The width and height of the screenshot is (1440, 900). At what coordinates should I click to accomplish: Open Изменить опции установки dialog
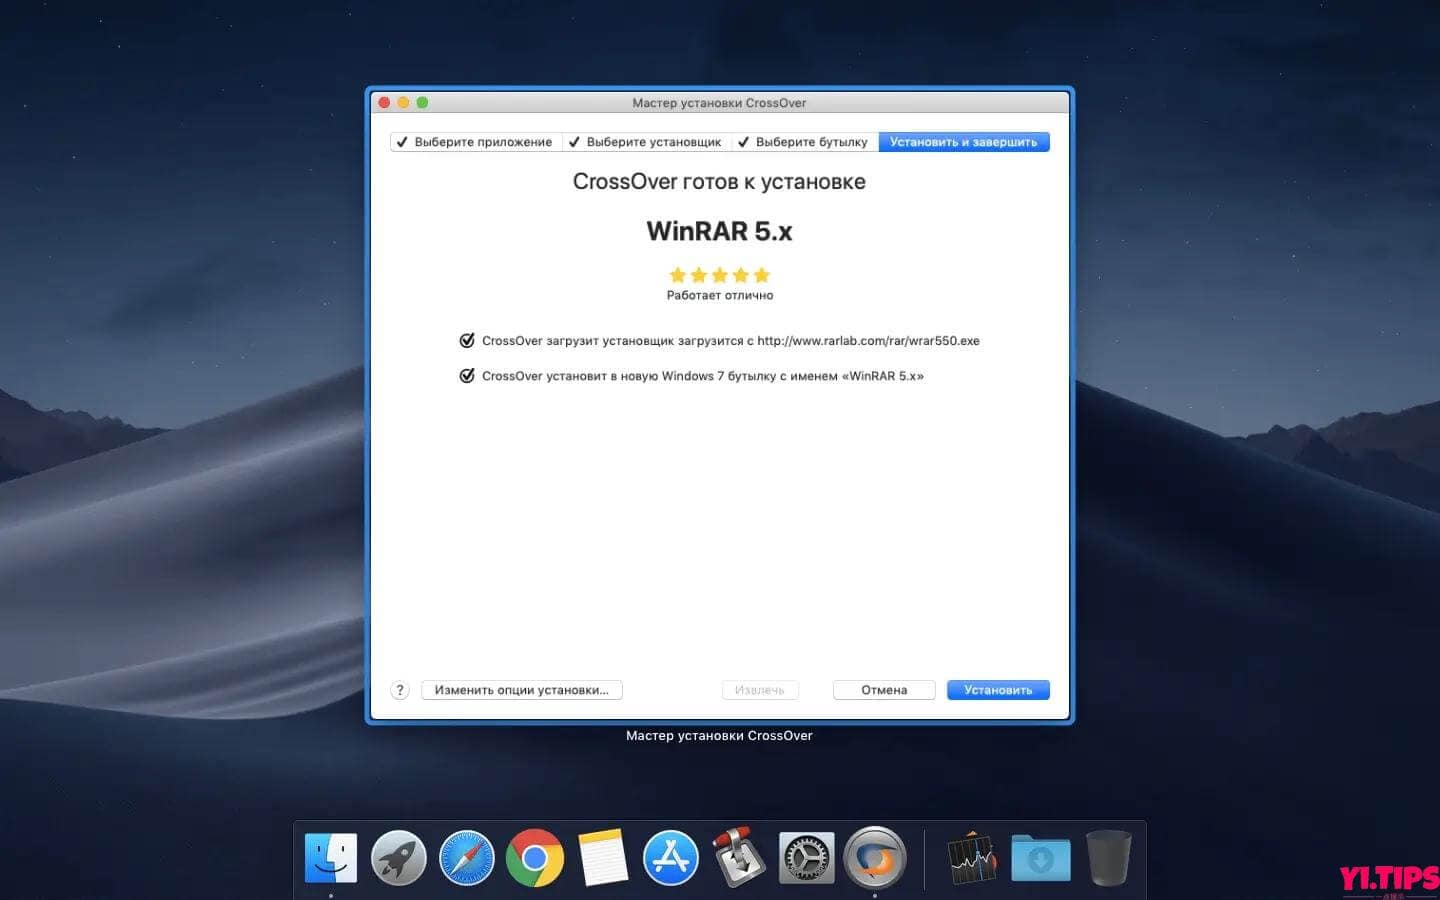tap(521, 689)
